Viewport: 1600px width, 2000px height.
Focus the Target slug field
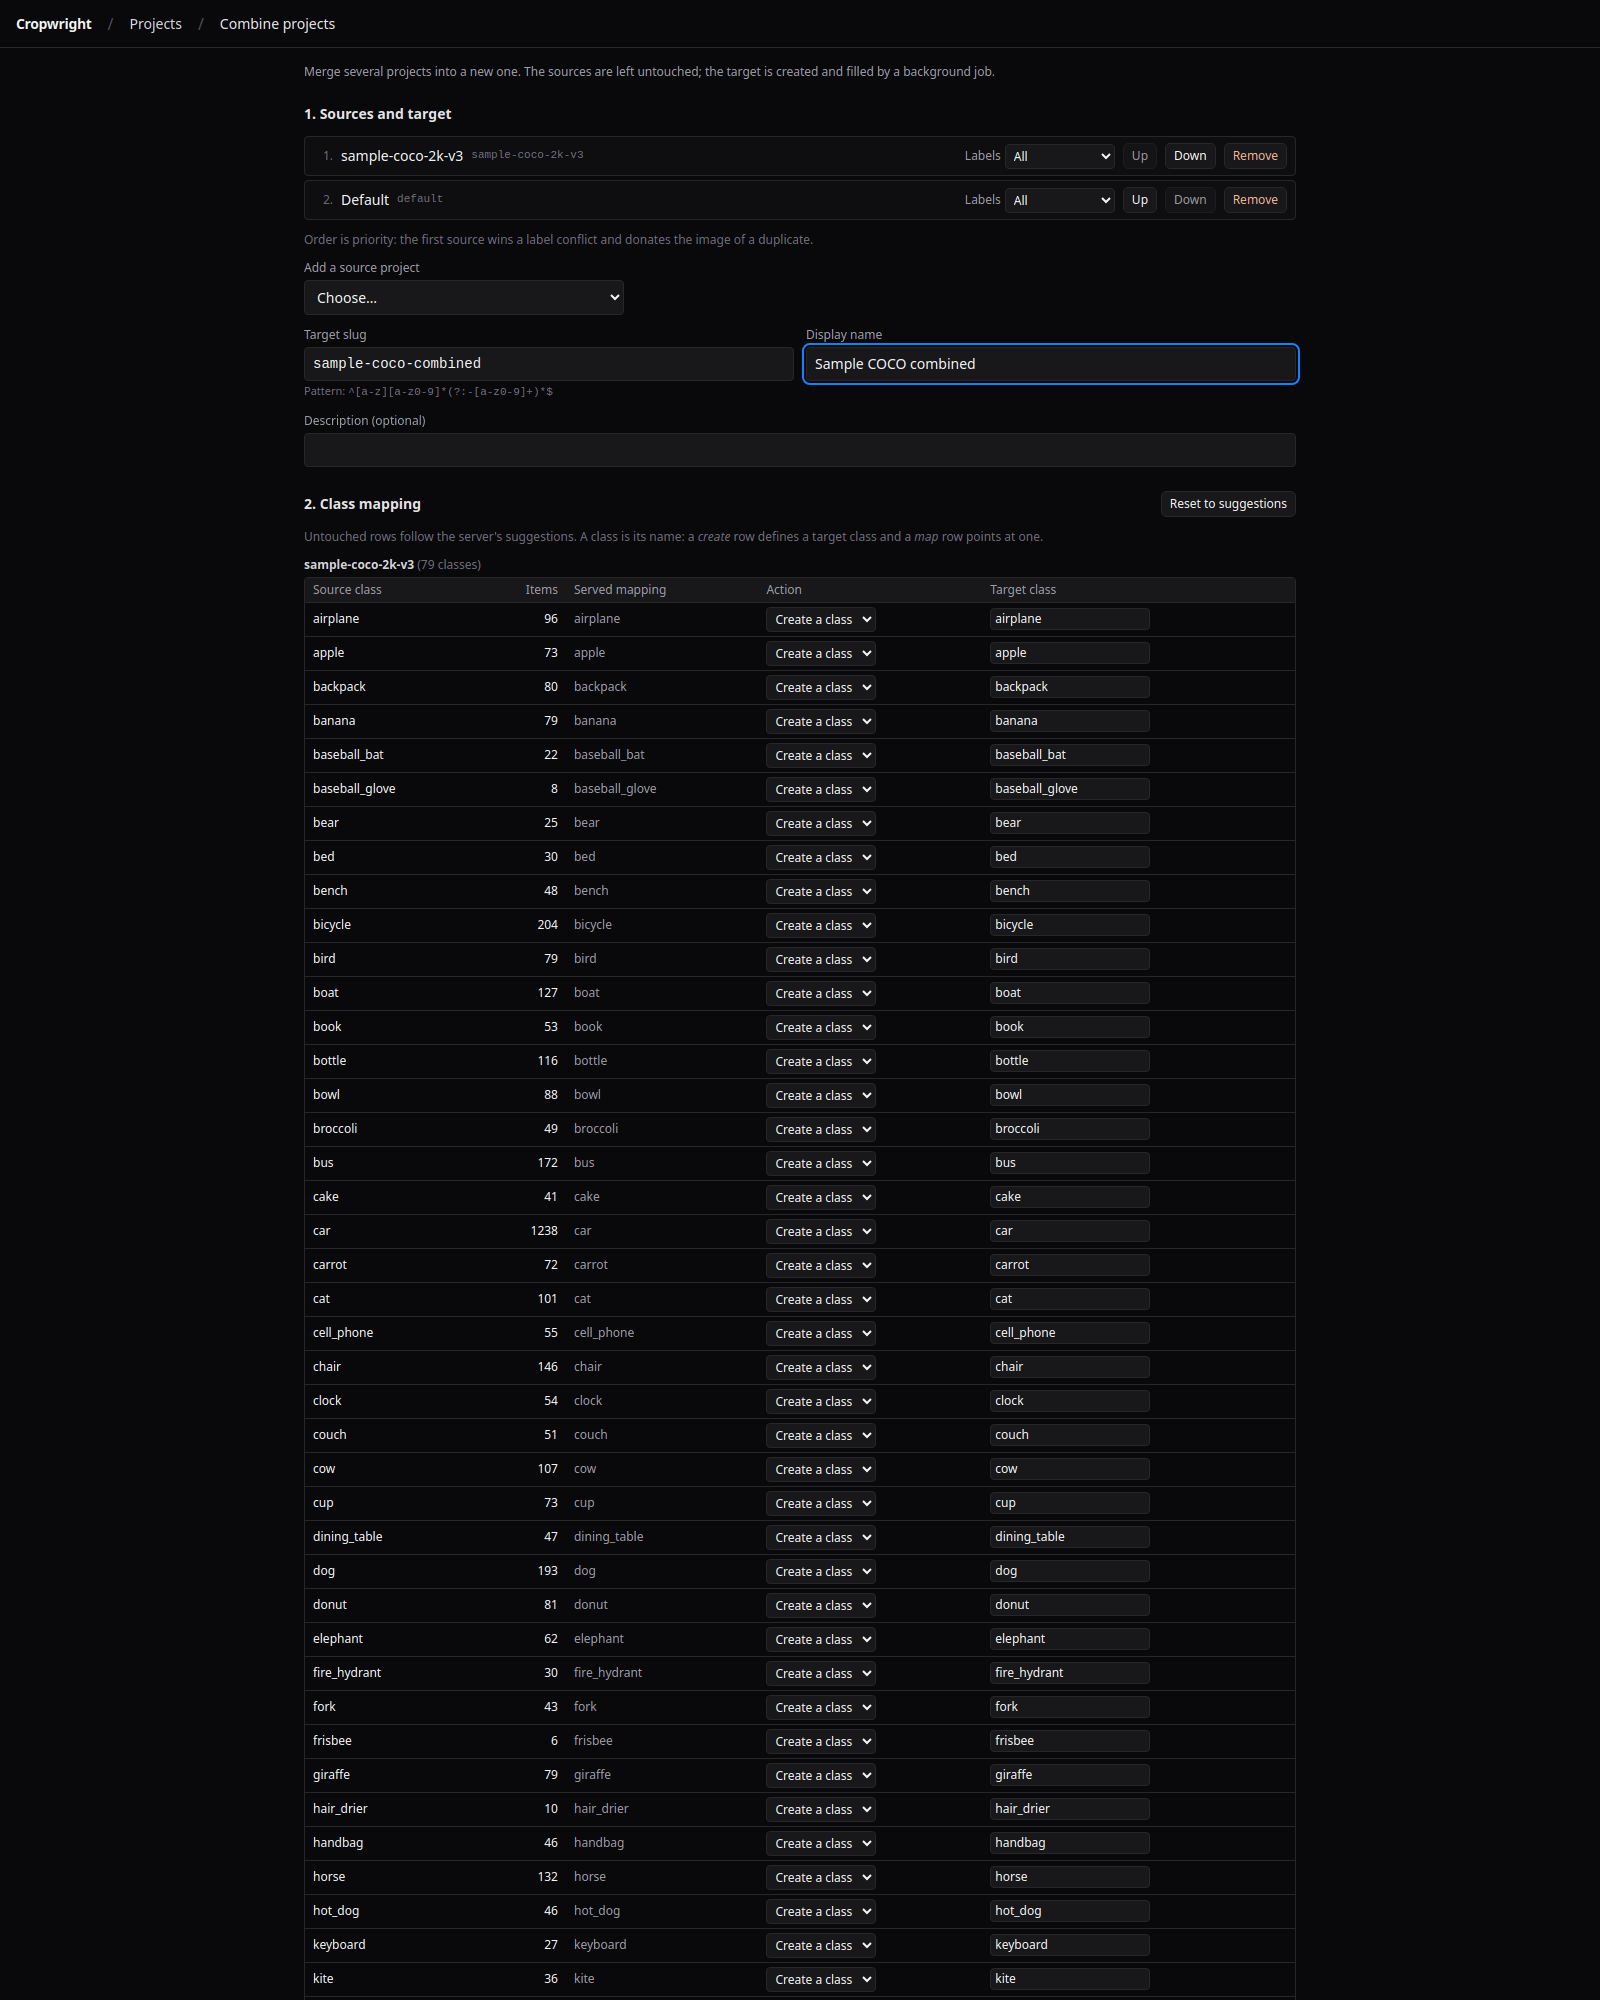coord(549,364)
